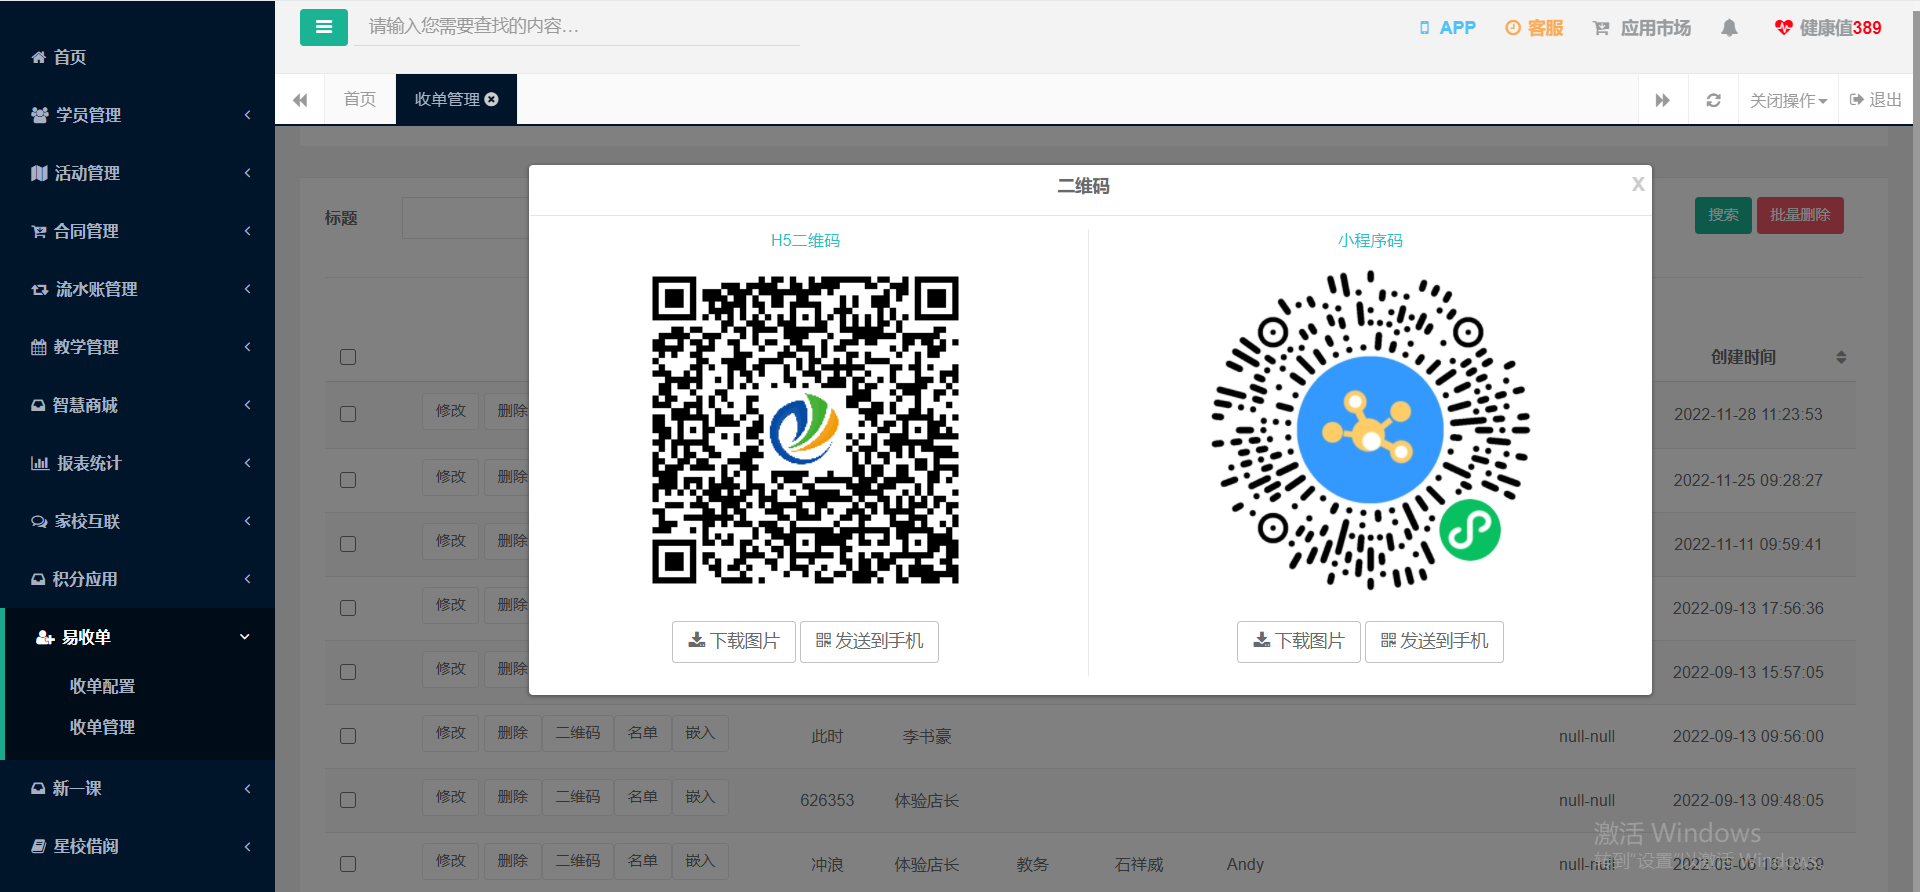Collapse the 易收单 sidebar menu

138,637
